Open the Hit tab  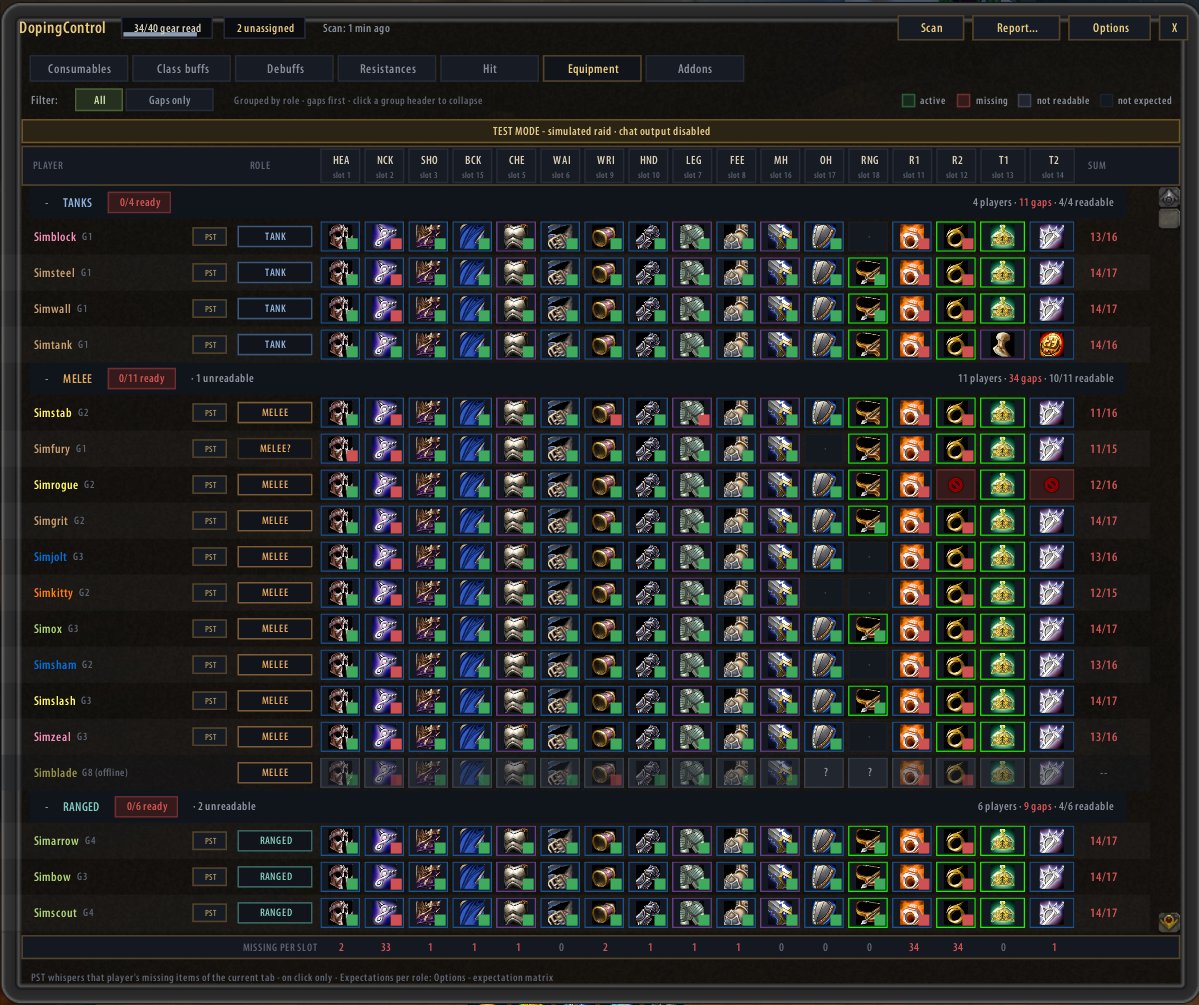point(490,69)
